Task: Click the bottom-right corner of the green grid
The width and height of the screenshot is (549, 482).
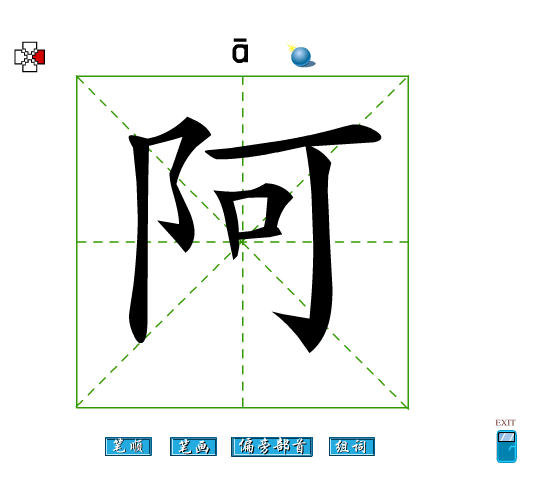Action: point(408,408)
